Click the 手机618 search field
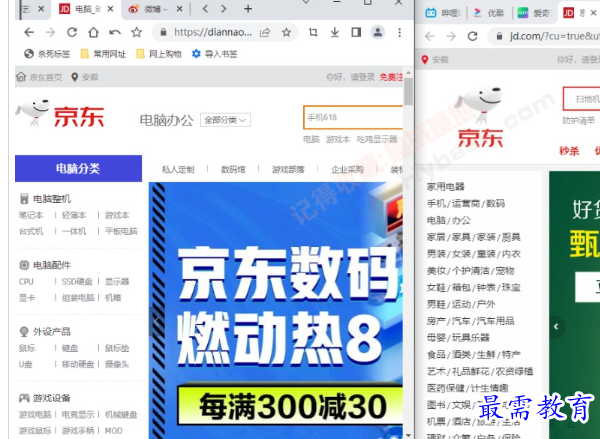The image size is (600, 439). pyautogui.click(x=353, y=117)
